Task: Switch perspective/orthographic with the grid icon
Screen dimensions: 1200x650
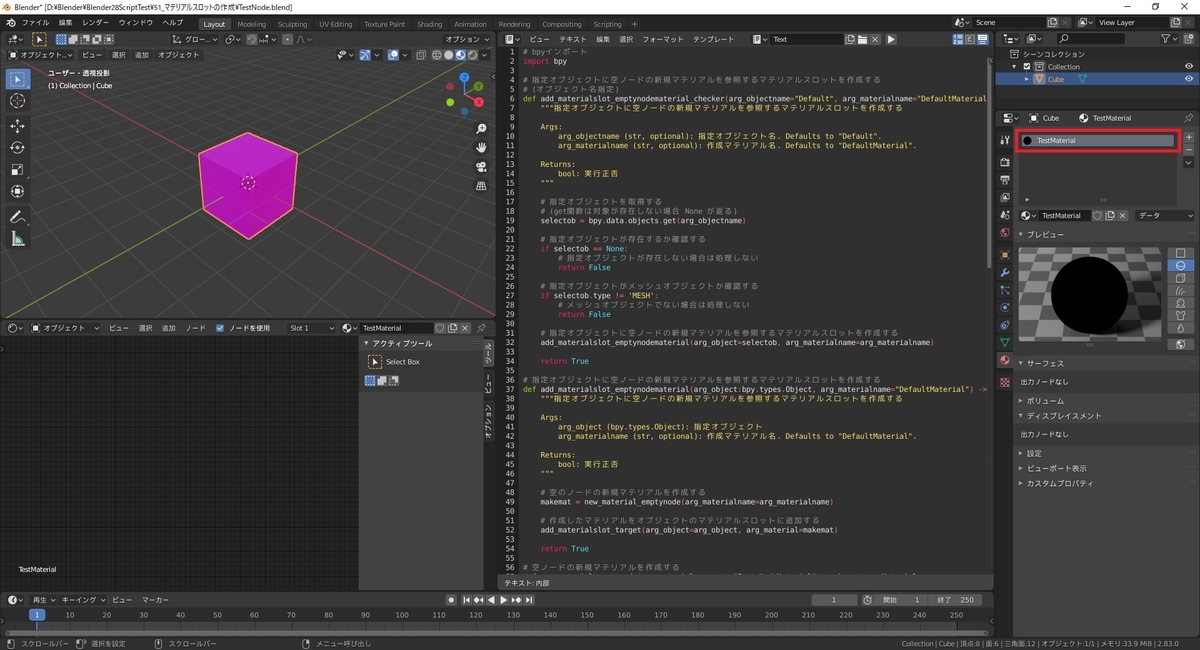Action: [x=481, y=186]
